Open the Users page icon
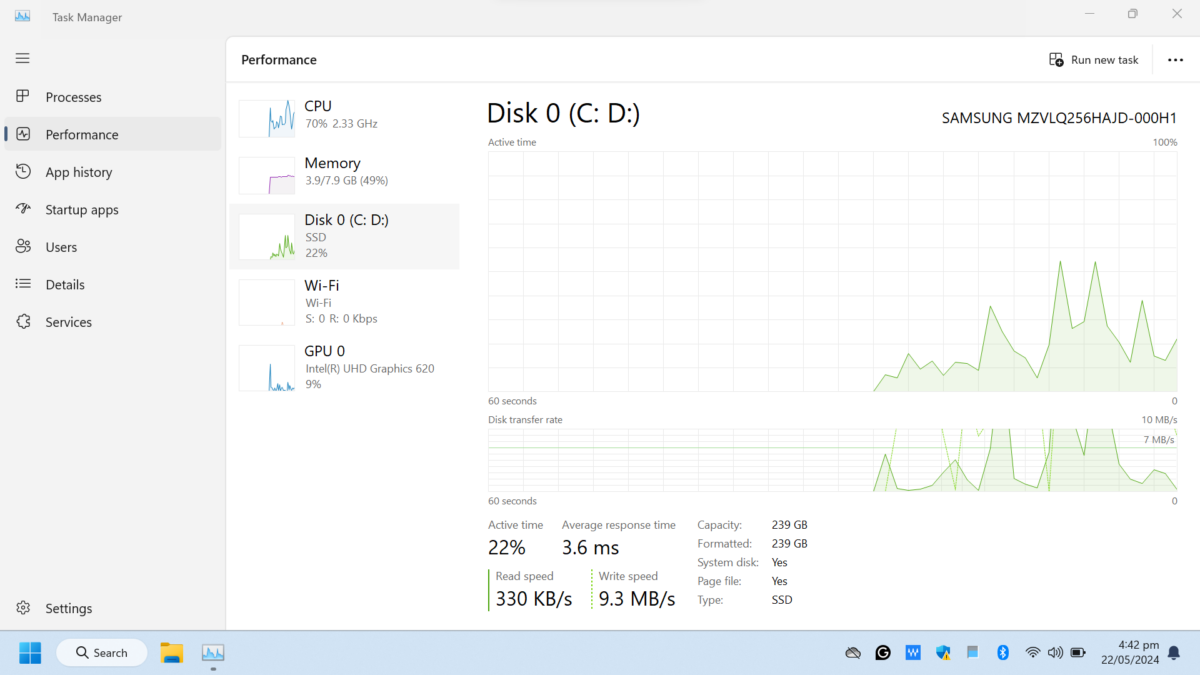 click(23, 247)
